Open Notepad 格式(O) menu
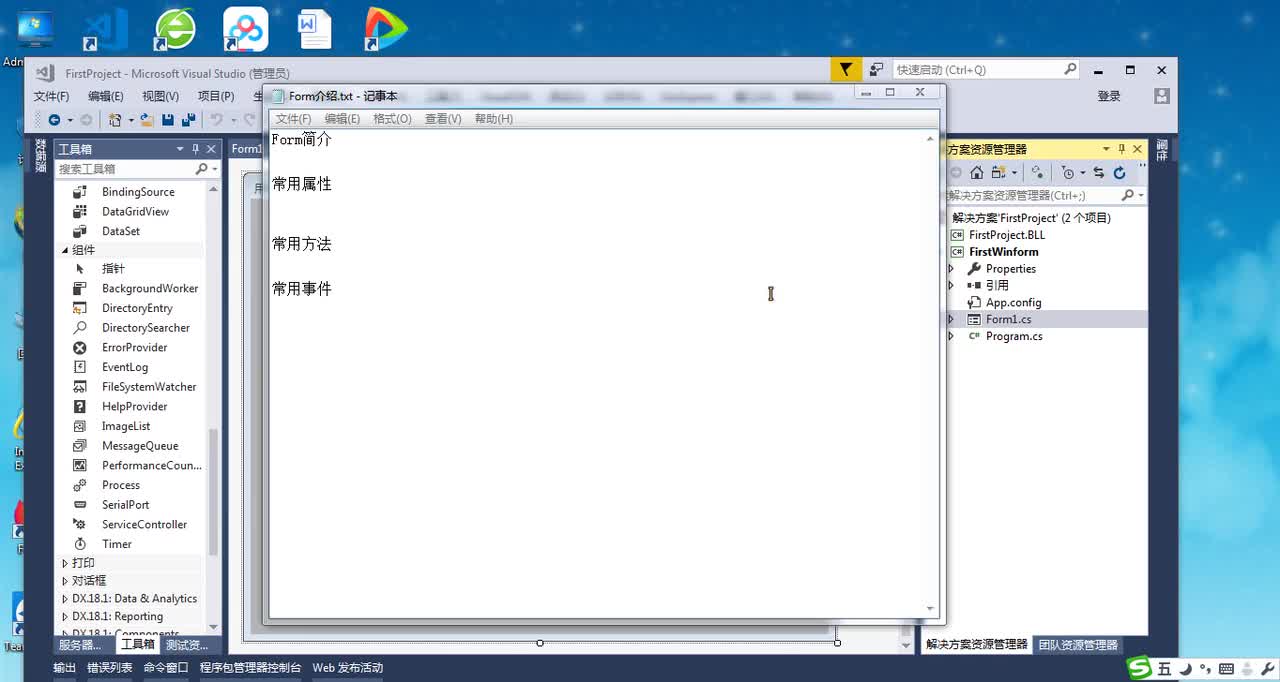The height and width of the screenshot is (682, 1280). [x=392, y=118]
